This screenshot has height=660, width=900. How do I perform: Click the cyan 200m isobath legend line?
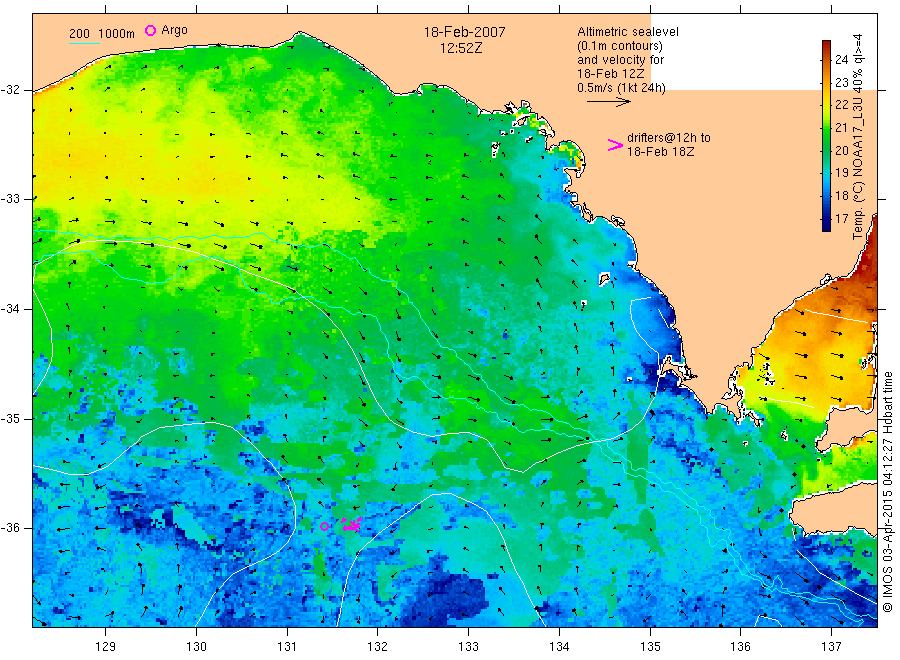pos(84,43)
